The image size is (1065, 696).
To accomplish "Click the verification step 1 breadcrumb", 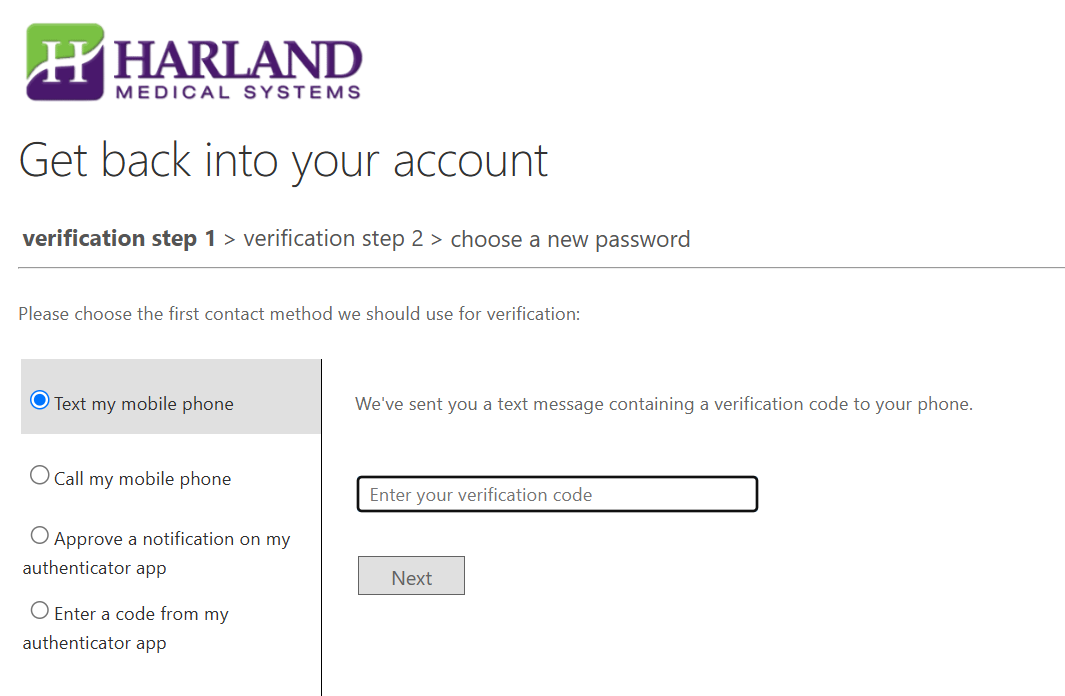I will point(119,239).
